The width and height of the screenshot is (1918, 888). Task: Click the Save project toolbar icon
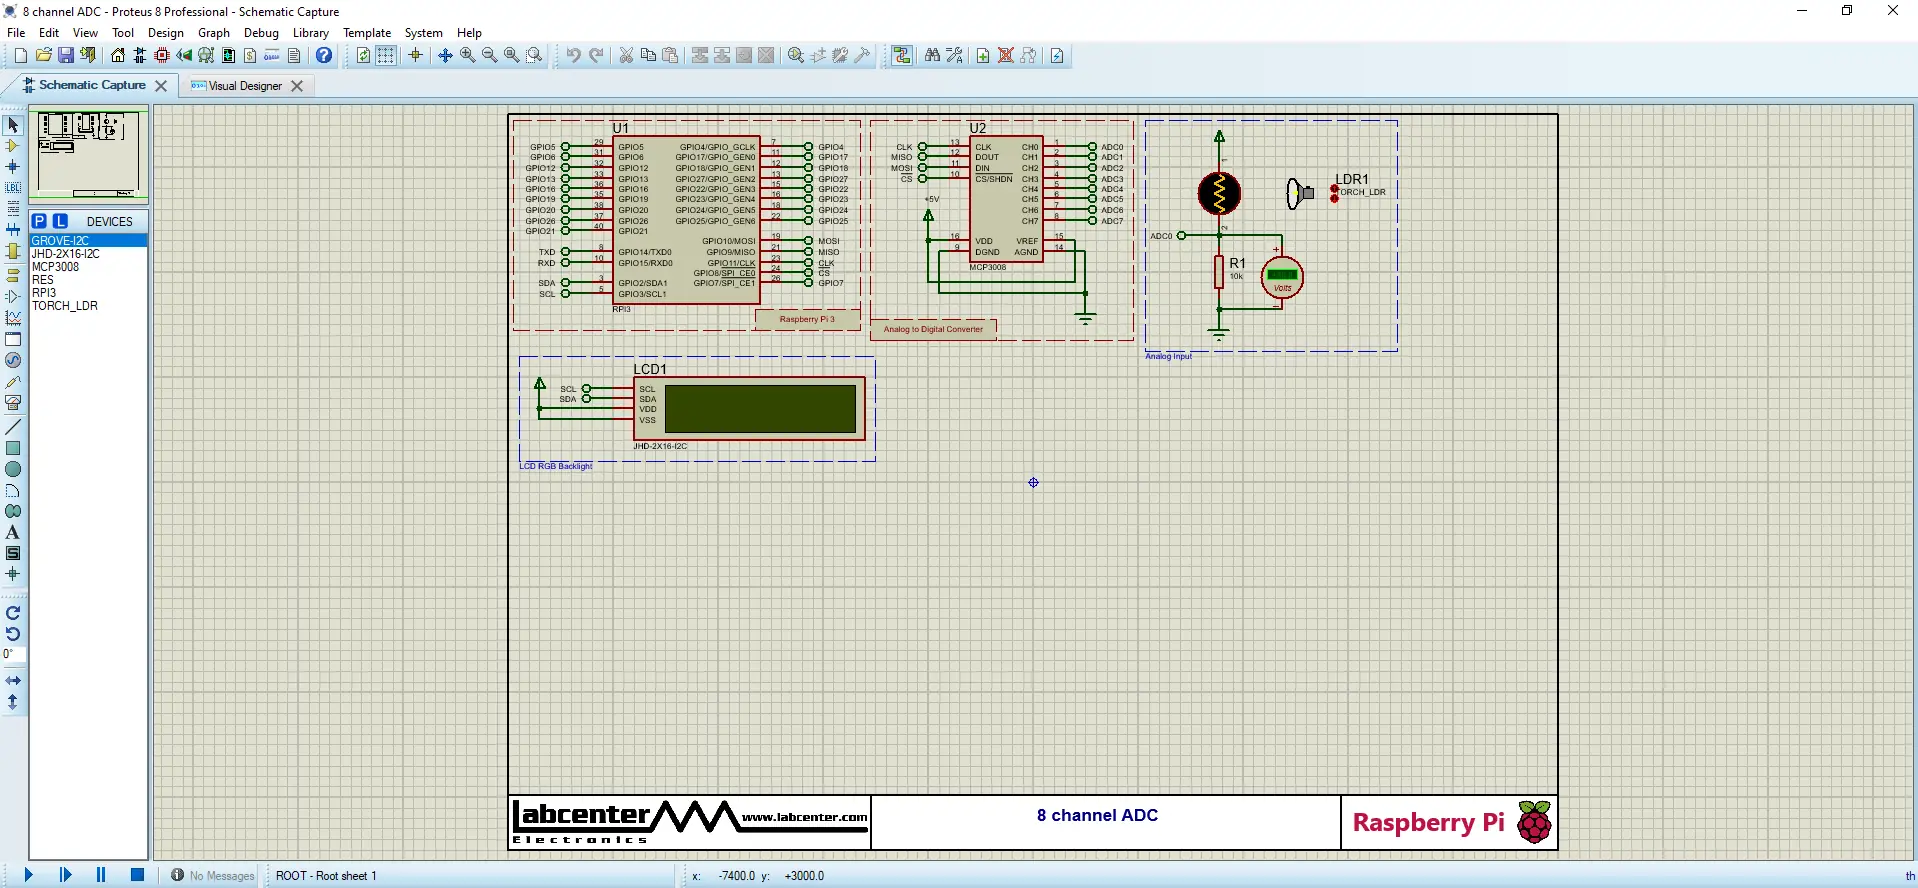point(65,56)
